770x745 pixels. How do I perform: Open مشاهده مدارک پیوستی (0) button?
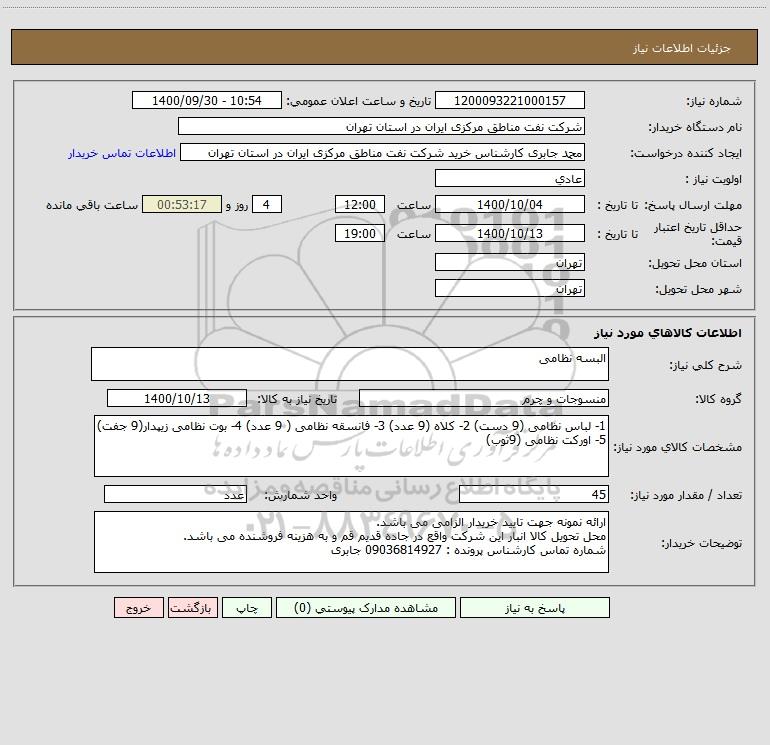(365, 607)
